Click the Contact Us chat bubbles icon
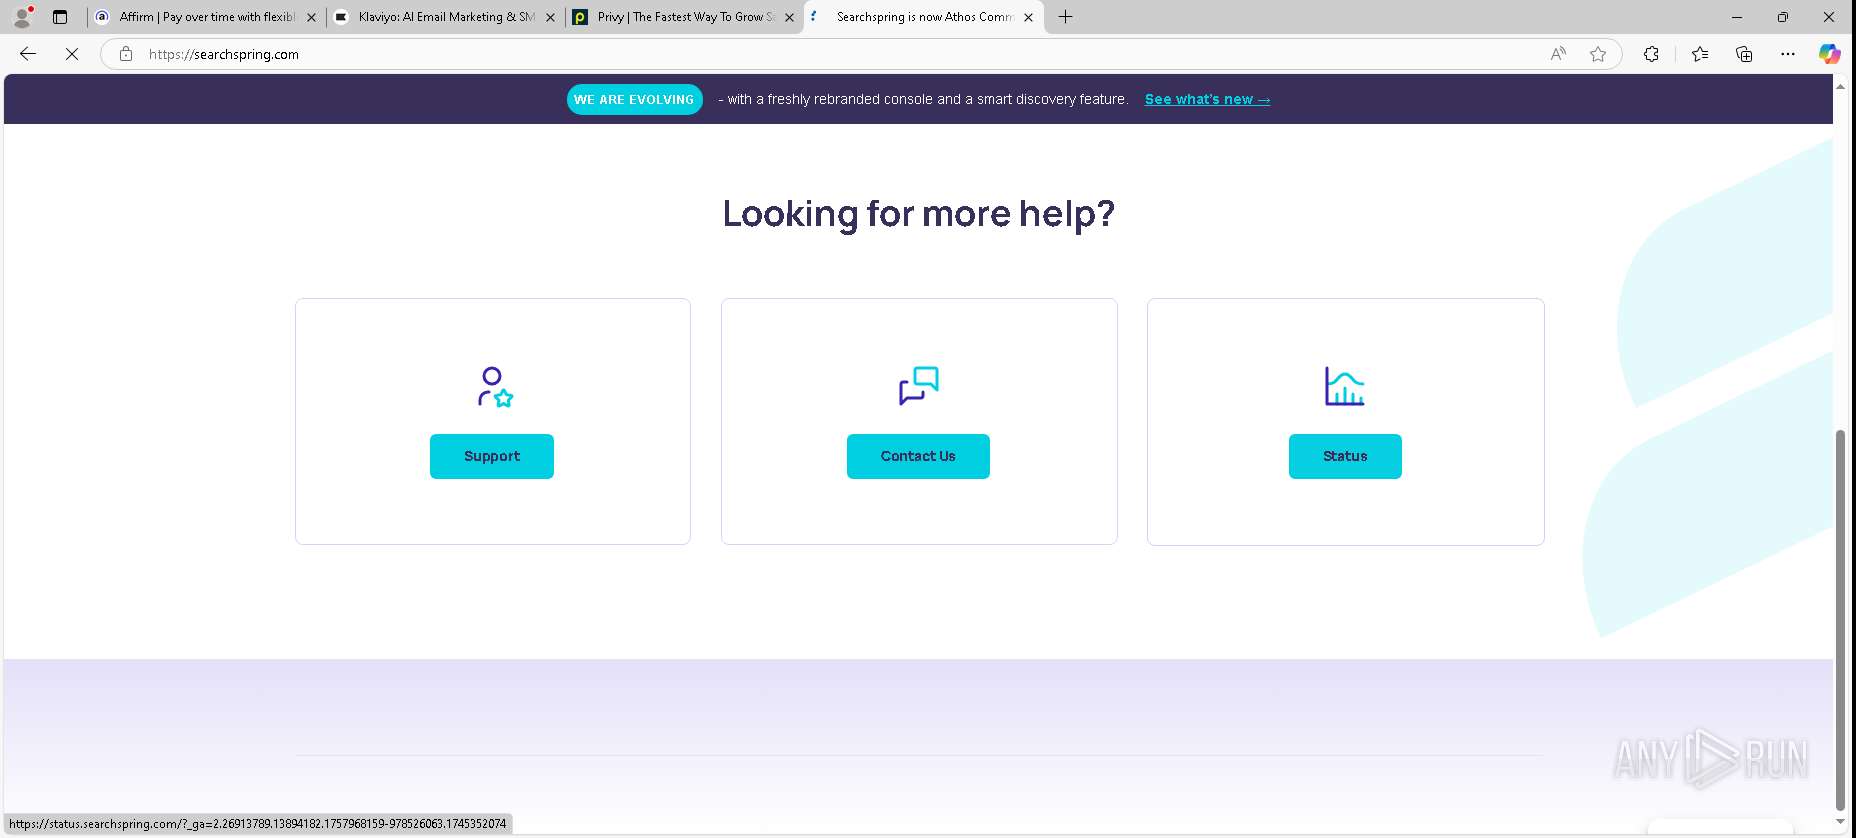 (x=919, y=386)
